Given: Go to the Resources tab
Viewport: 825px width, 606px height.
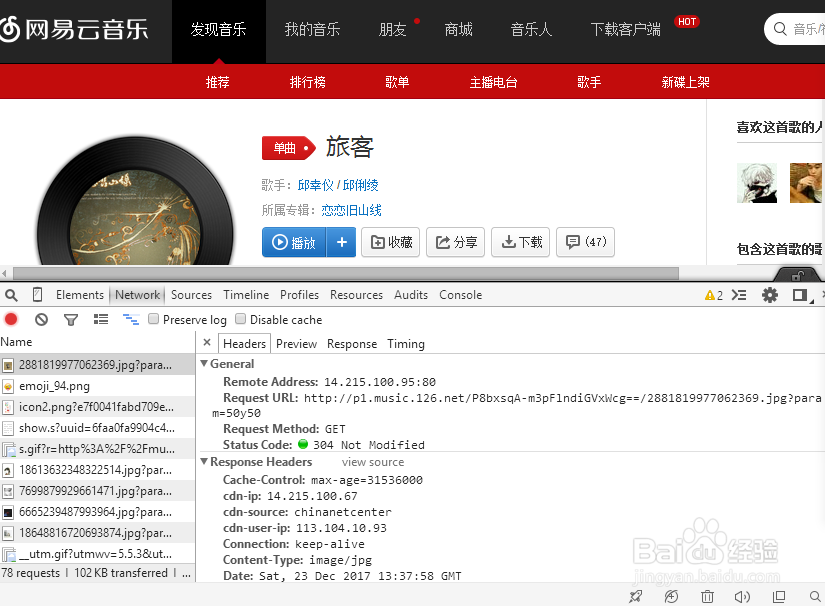Looking at the screenshot, I should point(356,295).
